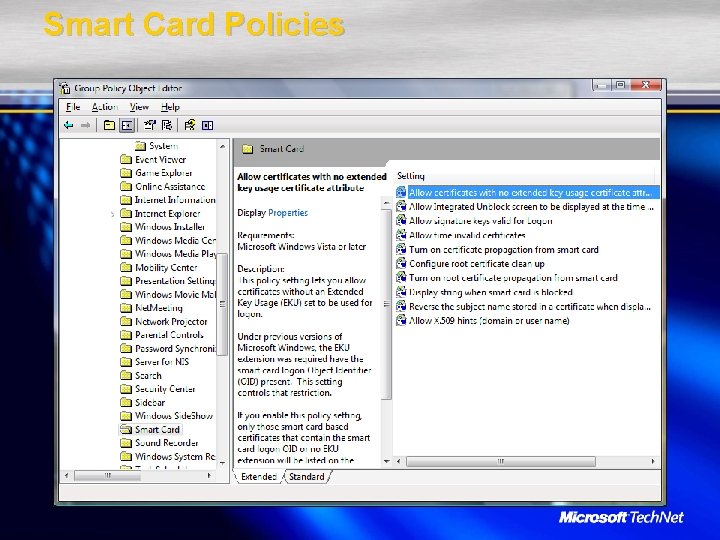Click the tree pane scroll-up arrow
The height and width of the screenshot is (540, 720).
pyautogui.click(x=222, y=146)
